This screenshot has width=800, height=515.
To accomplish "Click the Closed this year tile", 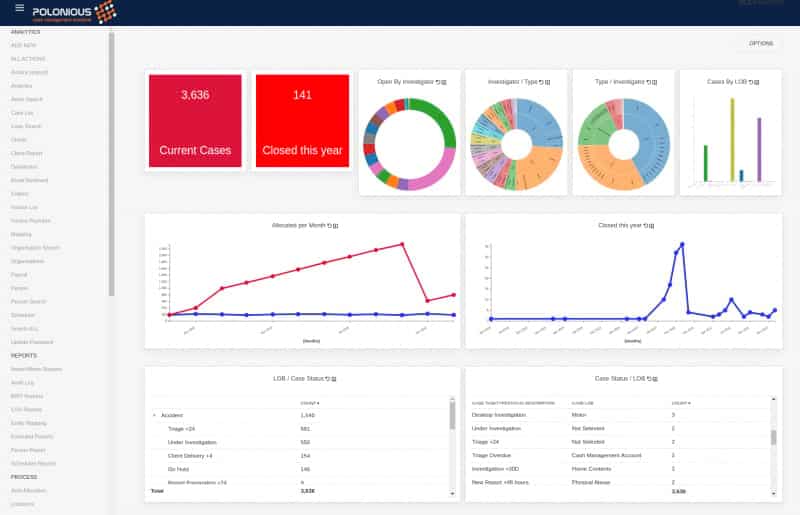I will 301,121.
